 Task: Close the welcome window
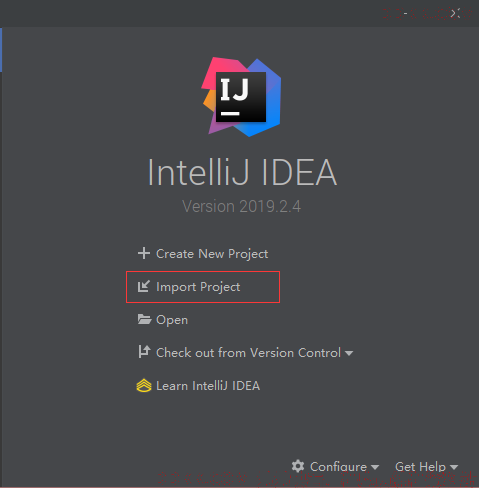click(455, 13)
